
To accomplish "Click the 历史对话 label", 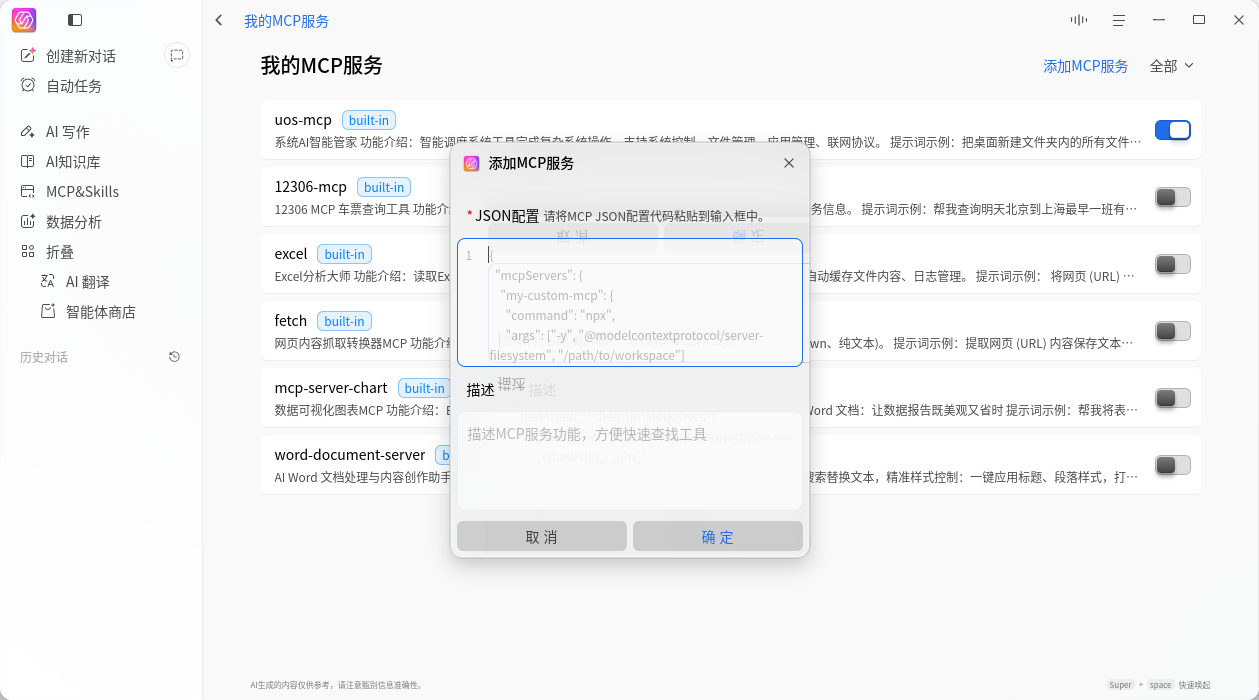I will 44,357.
